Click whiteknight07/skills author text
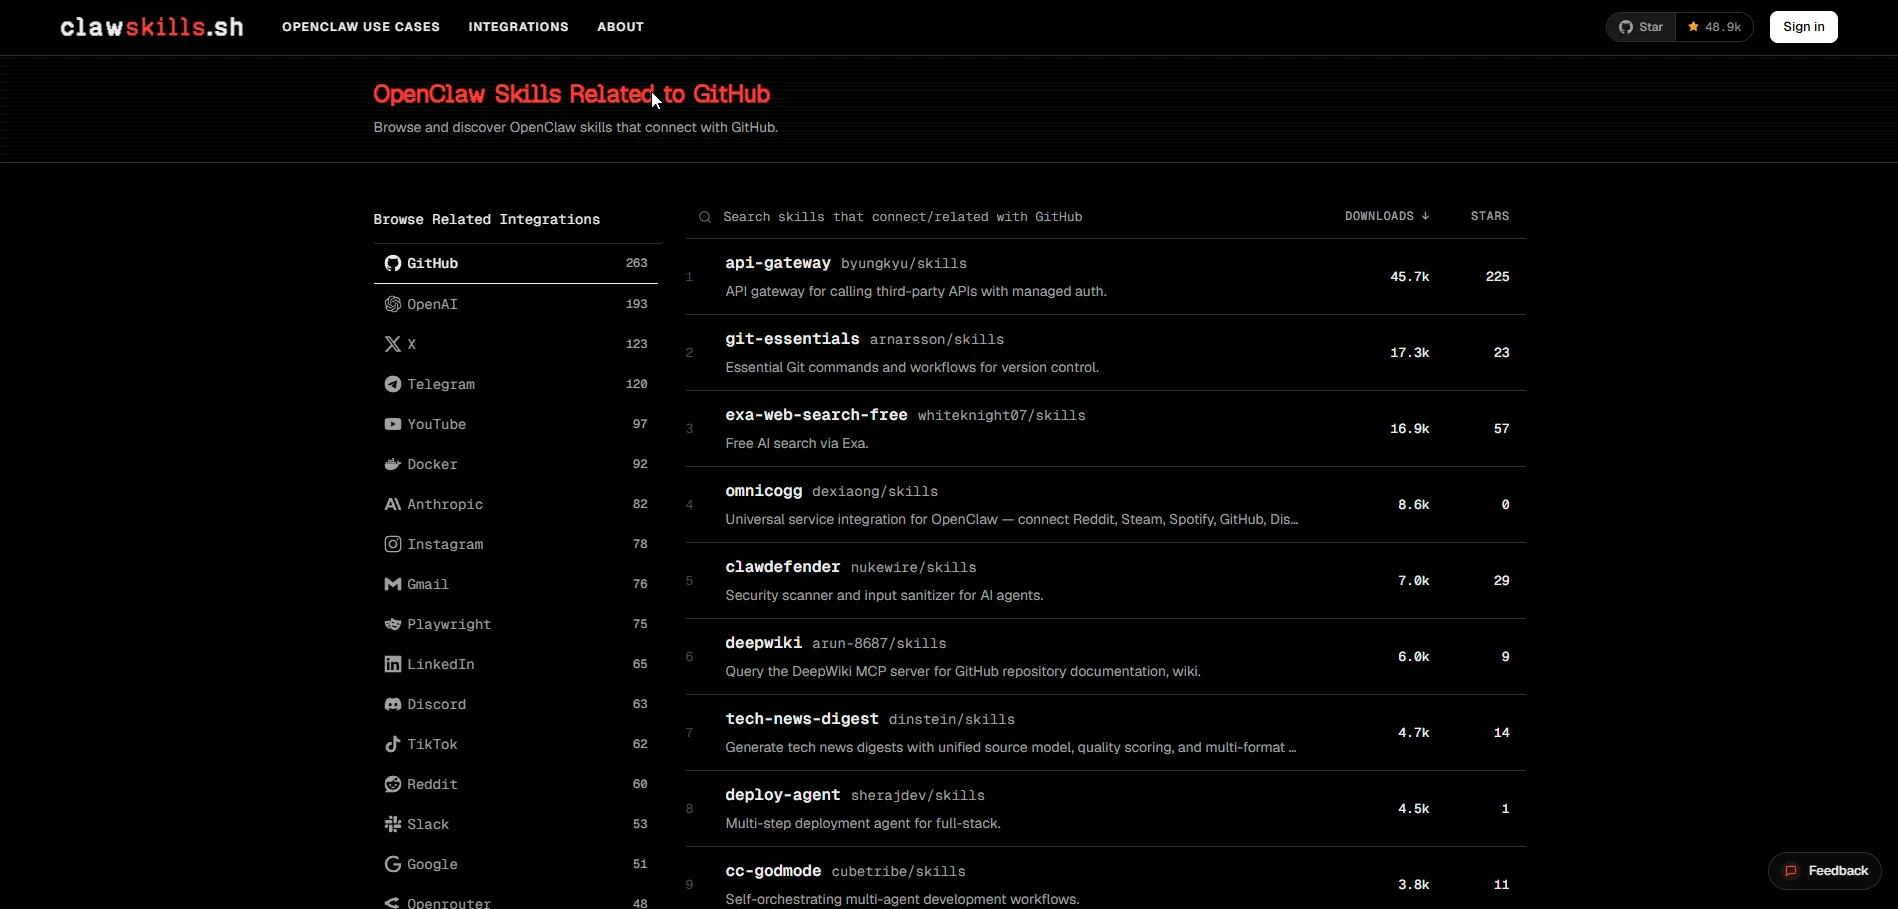The width and height of the screenshot is (1898, 909). [1002, 416]
